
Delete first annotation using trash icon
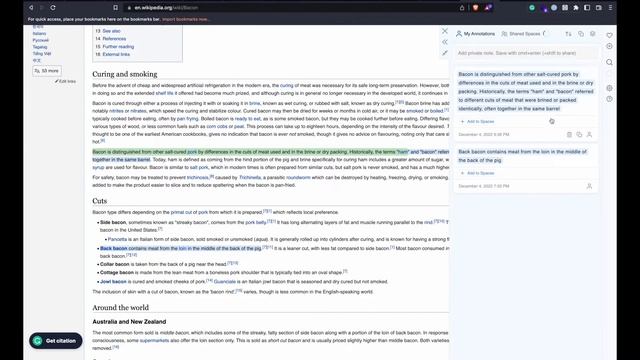pos(569,135)
